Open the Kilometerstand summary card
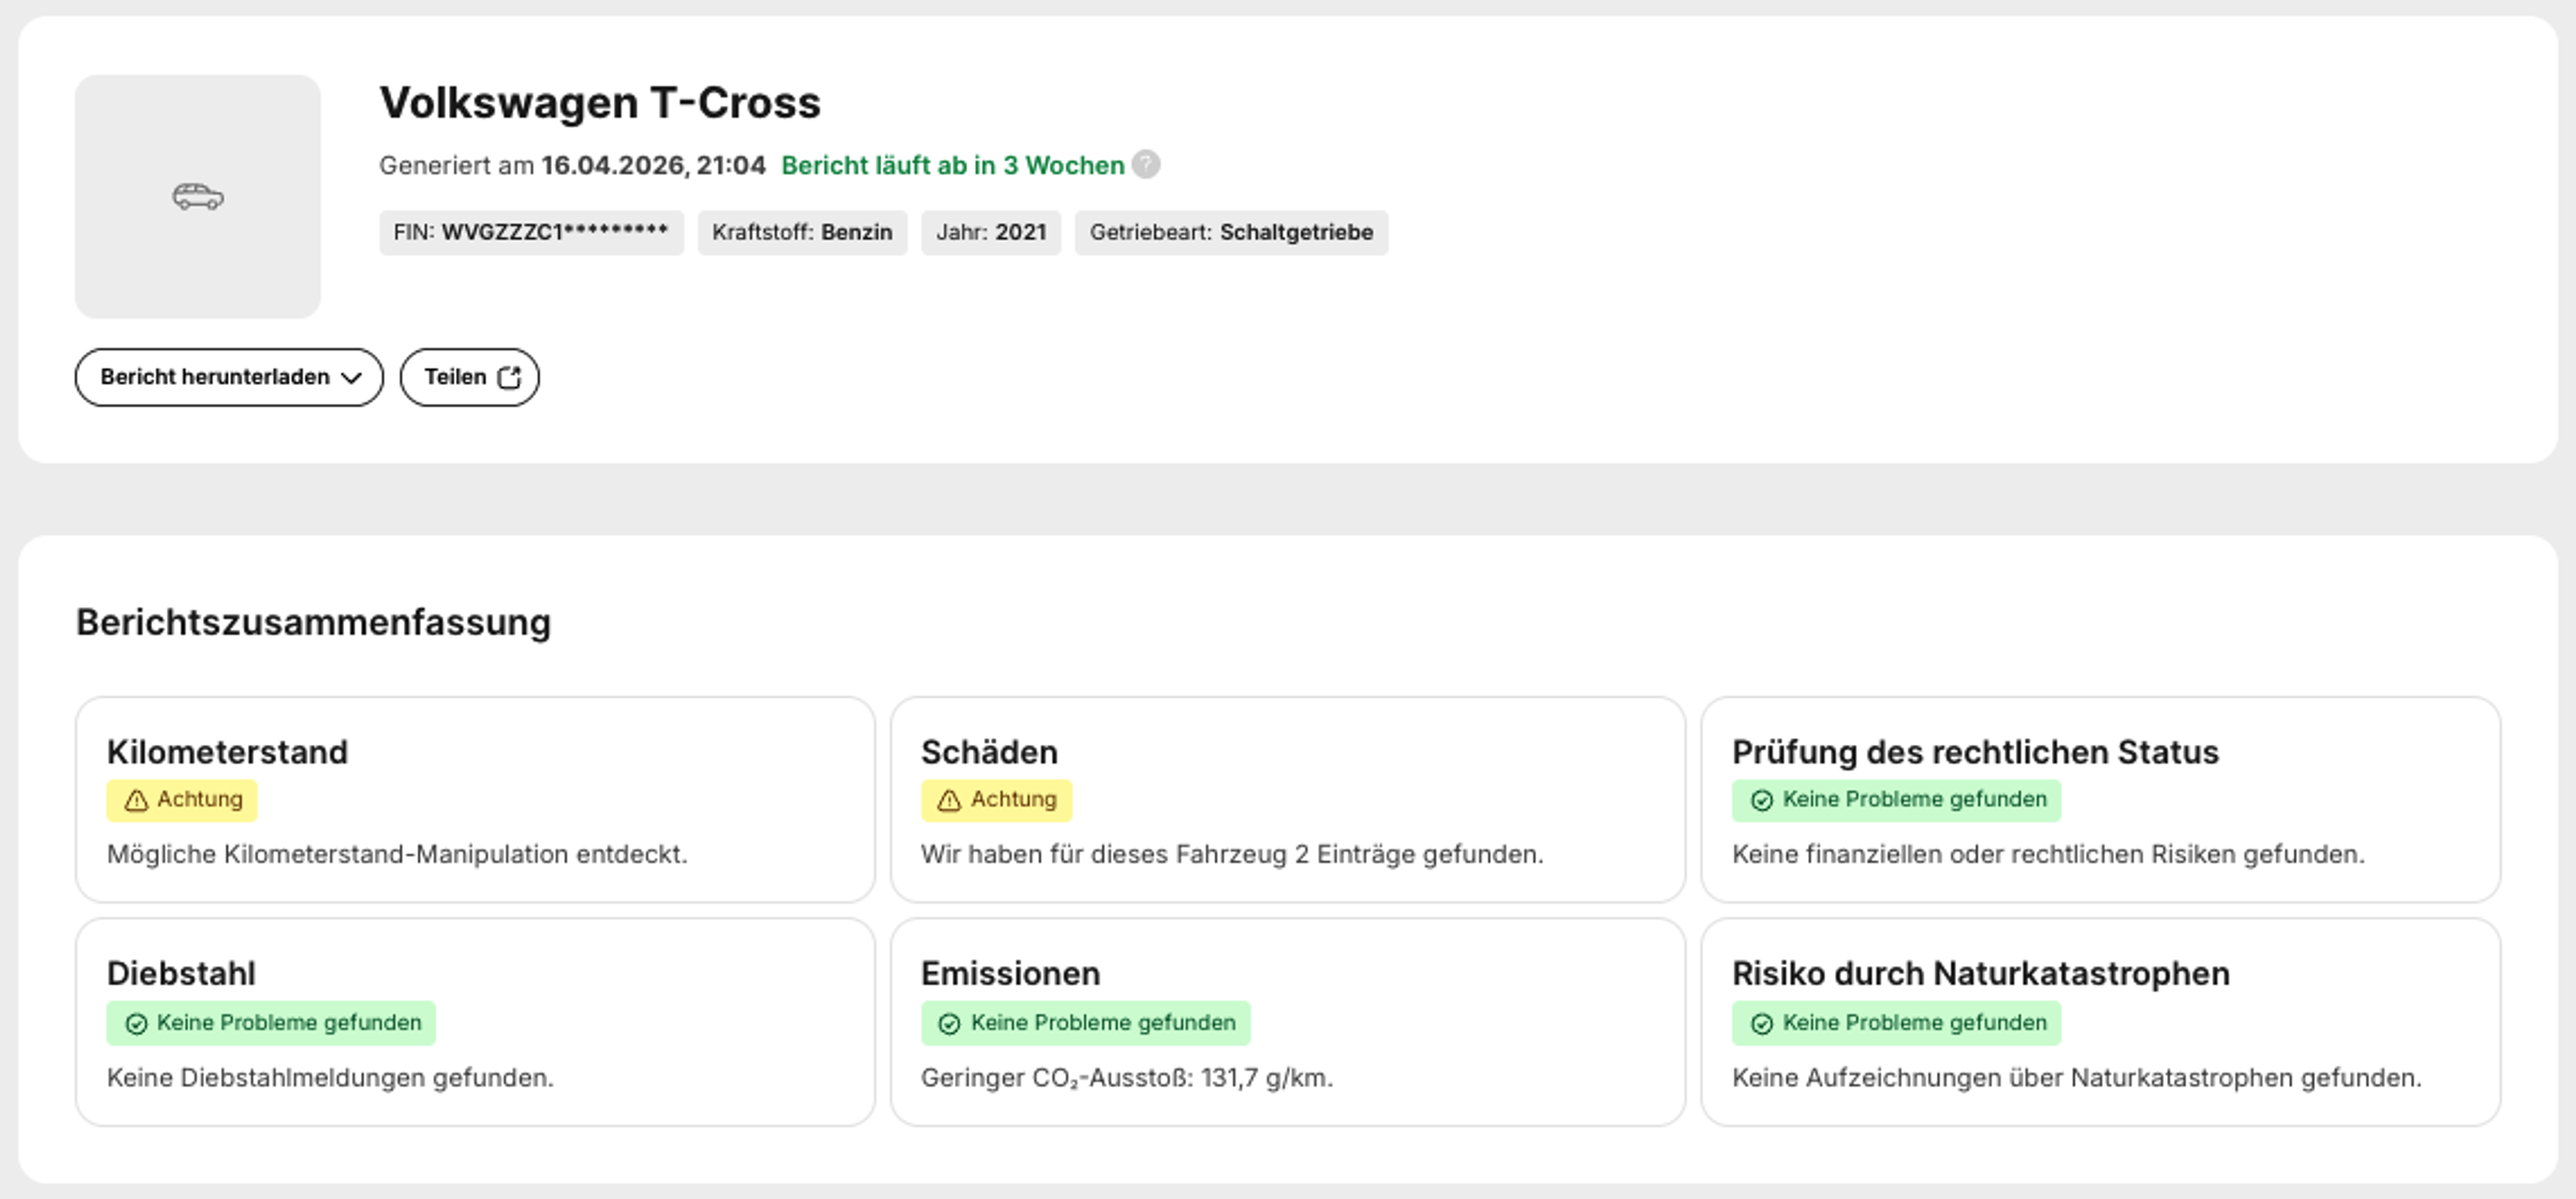 (475, 799)
